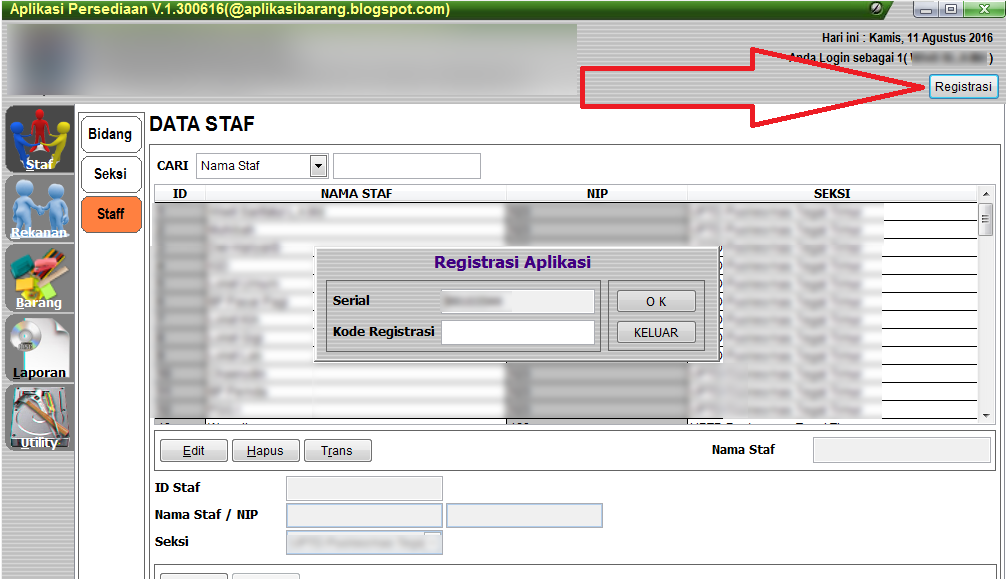Click the Edit button
Screen dimensions: 1006x579
click(x=194, y=451)
